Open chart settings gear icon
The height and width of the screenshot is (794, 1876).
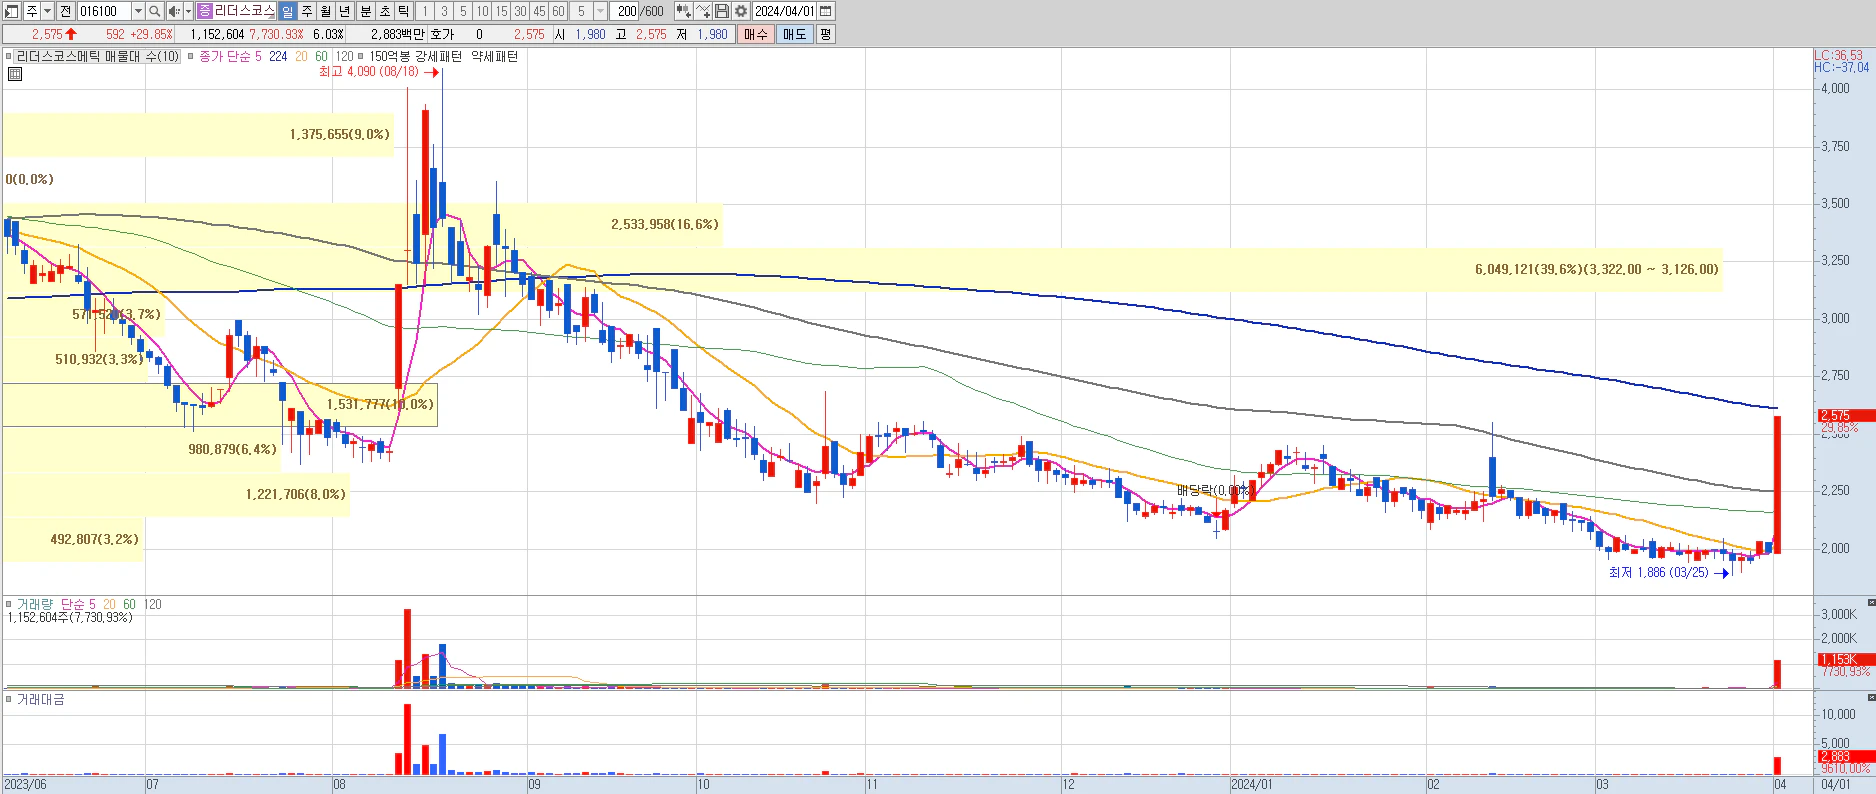(x=741, y=11)
